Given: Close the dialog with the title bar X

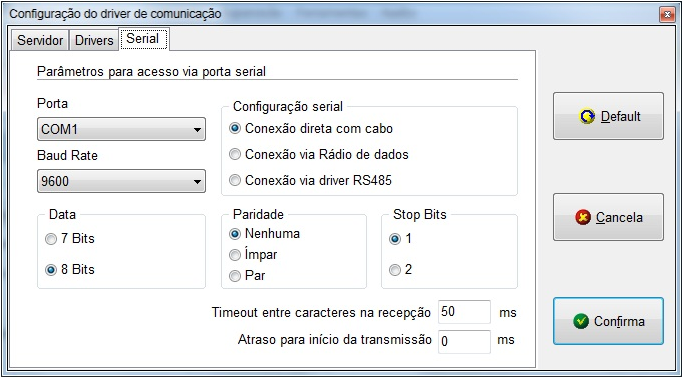Looking at the screenshot, I should click(x=667, y=15).
